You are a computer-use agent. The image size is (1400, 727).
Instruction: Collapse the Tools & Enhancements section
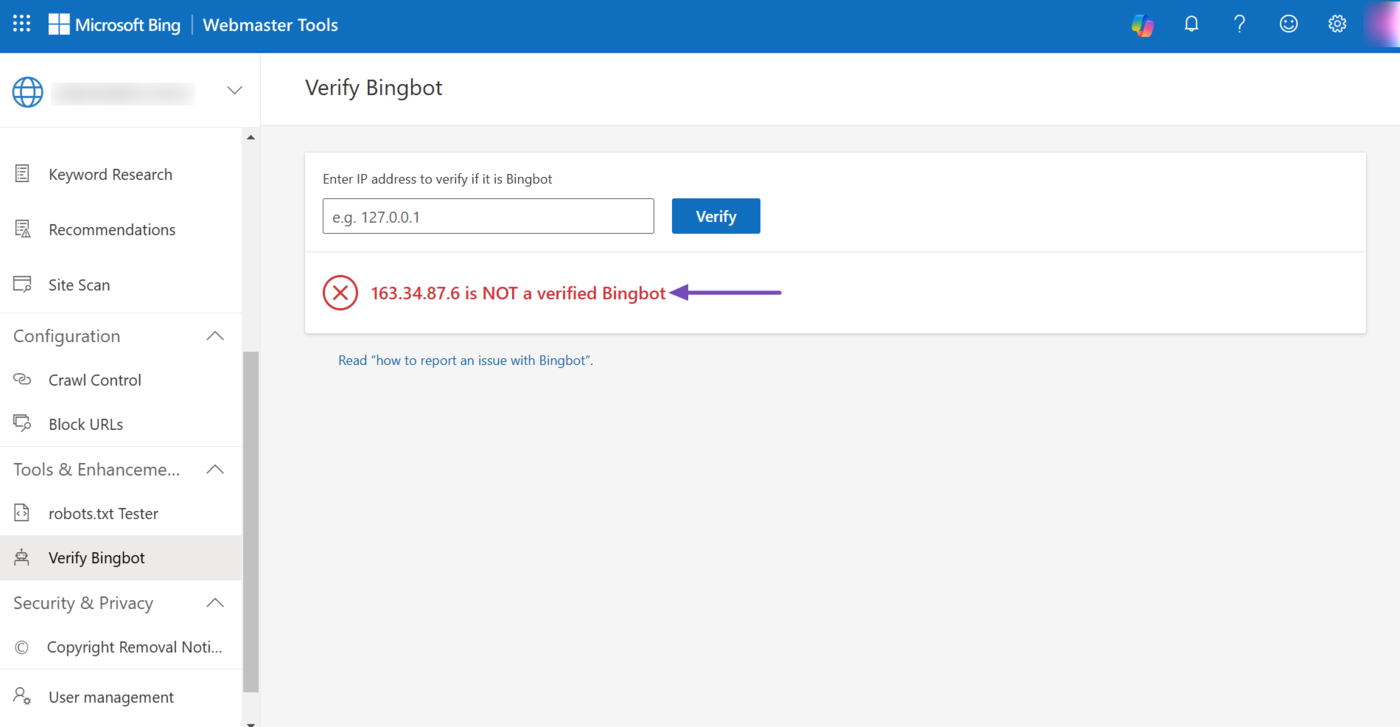pyautogui.click(x=215, y=469)
